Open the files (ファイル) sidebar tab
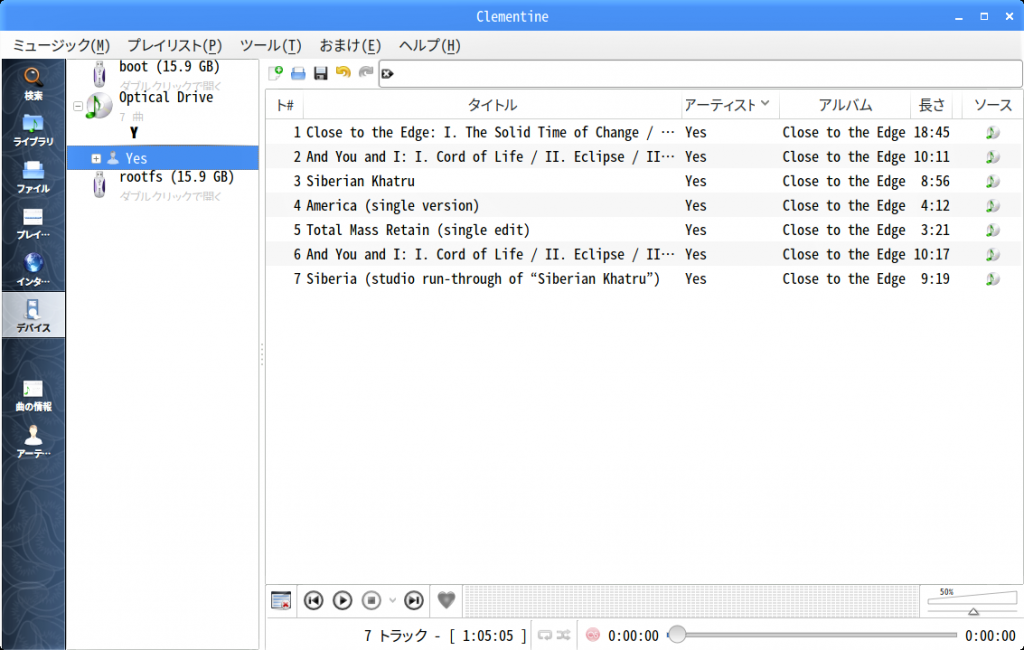Screen dimensions: 1024x650 [33, 177]
